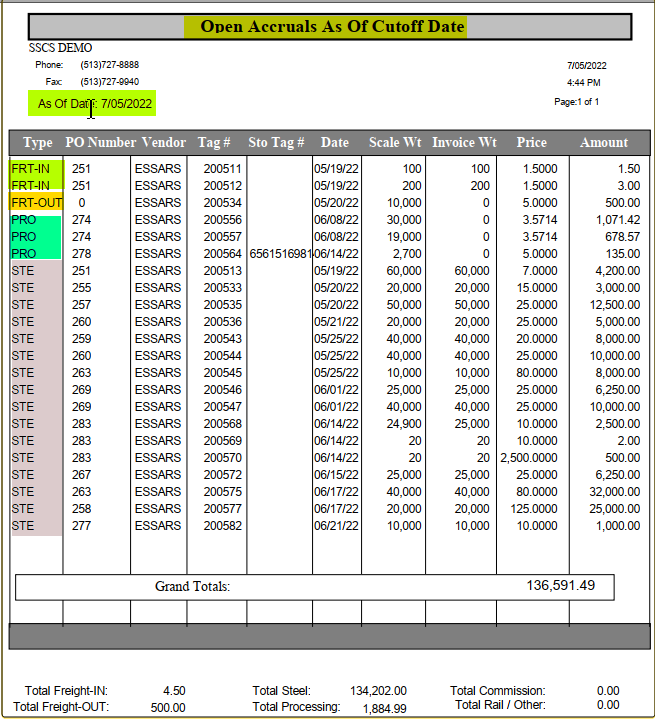The height and width of the screenshot is (719, 655).
Task: Click the grand total 136,591.49
Action: coord(561,585)
